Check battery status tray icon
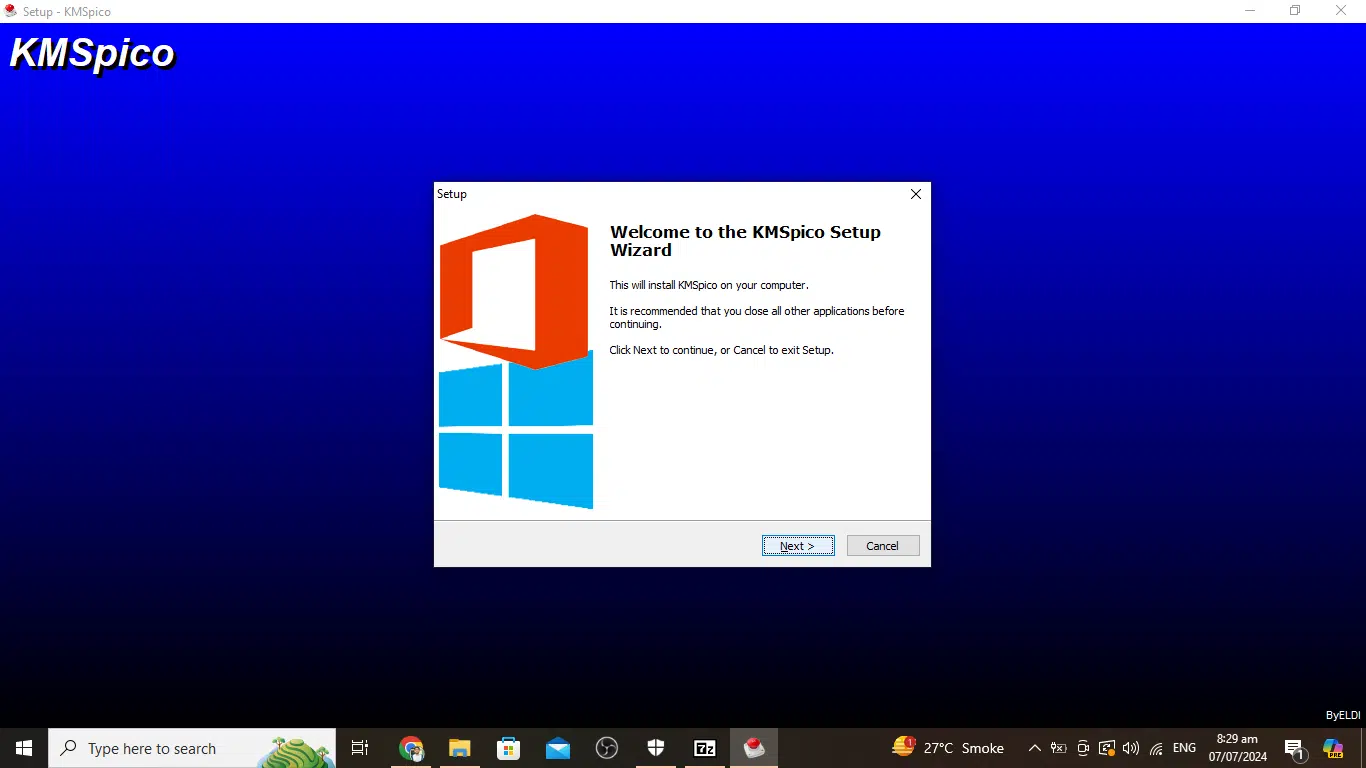 point(1058,748)
